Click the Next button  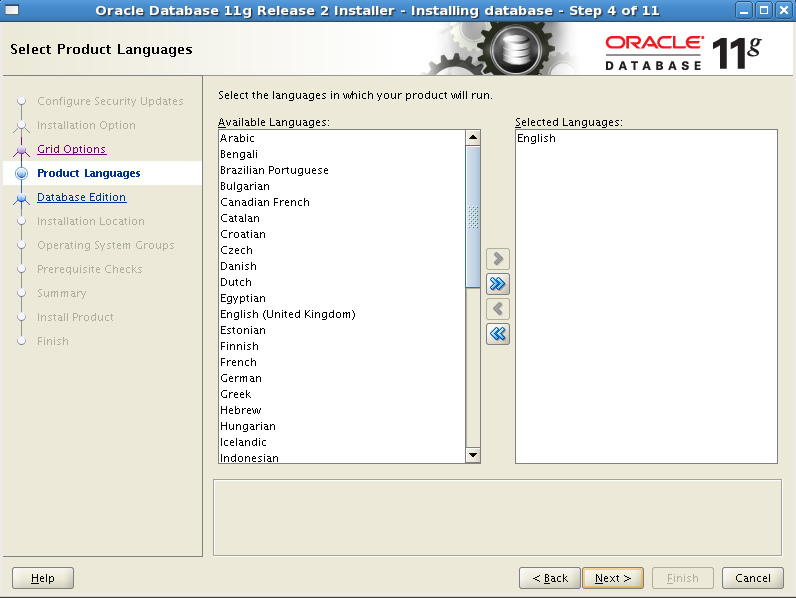[613, 578]
